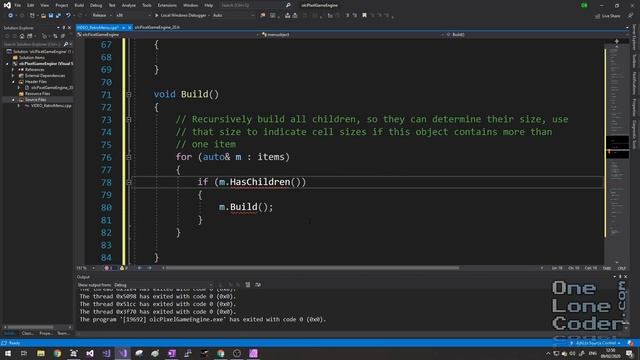This screenshot has width=640, height=360.
Task: Pin the VIDEO_RetroMenu.cpp tab
Action: 123,27
